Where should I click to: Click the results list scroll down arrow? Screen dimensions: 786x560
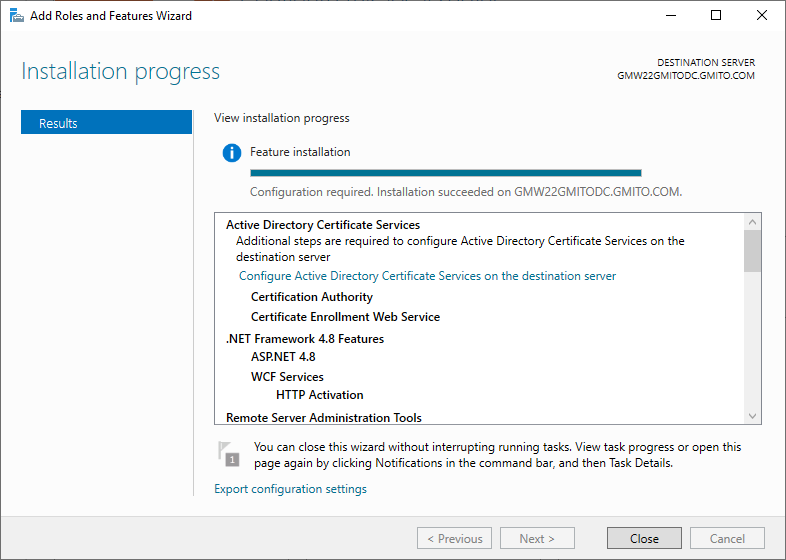pos(752,416)
